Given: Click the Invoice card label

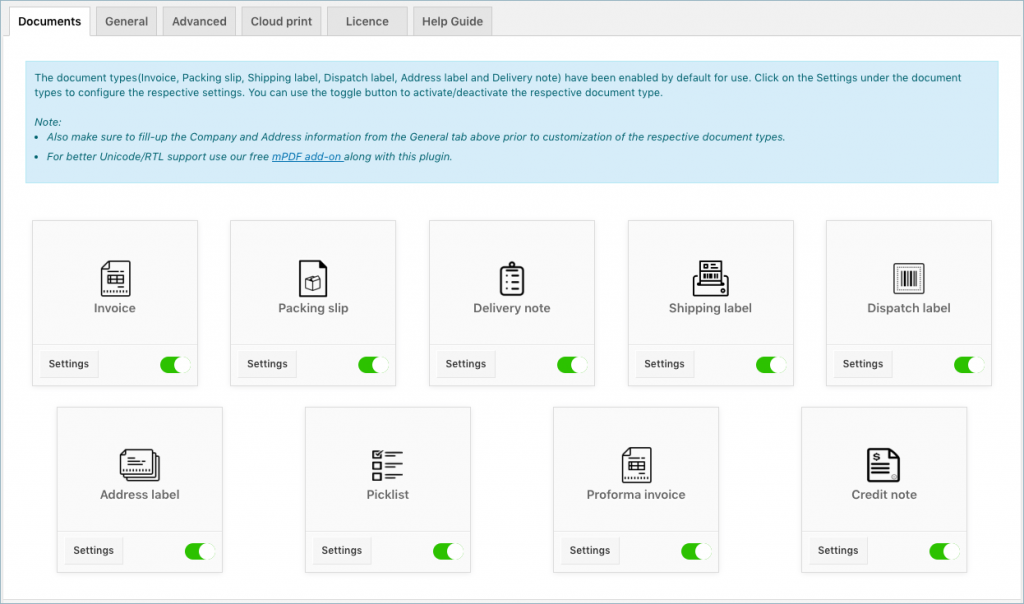Looking at the screenshot, I should [x=115, y=308].
